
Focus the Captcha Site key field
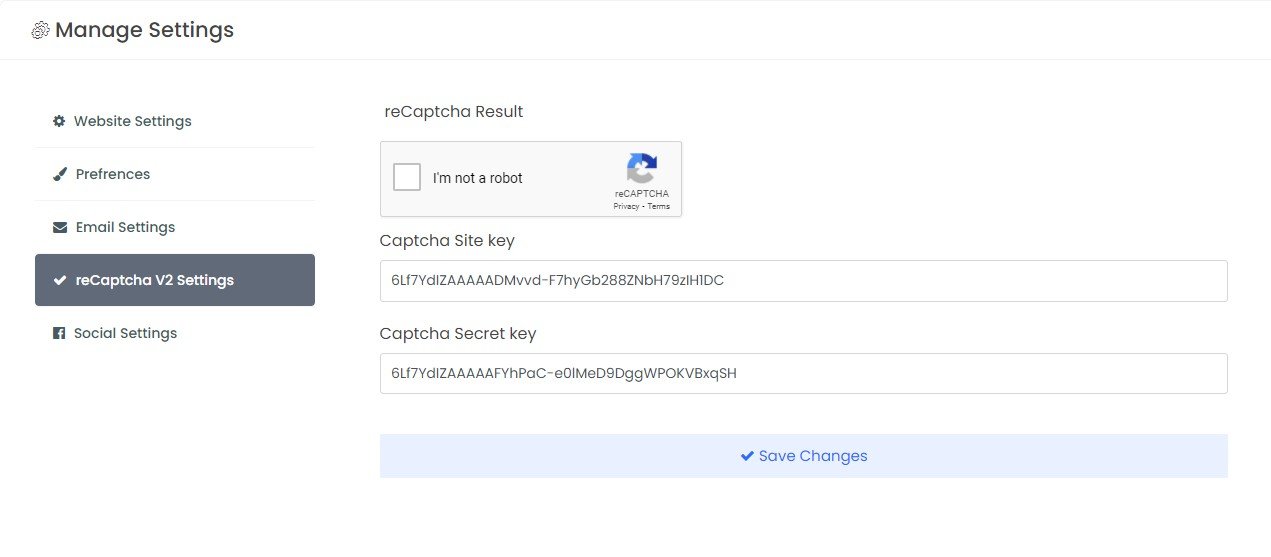803,281
